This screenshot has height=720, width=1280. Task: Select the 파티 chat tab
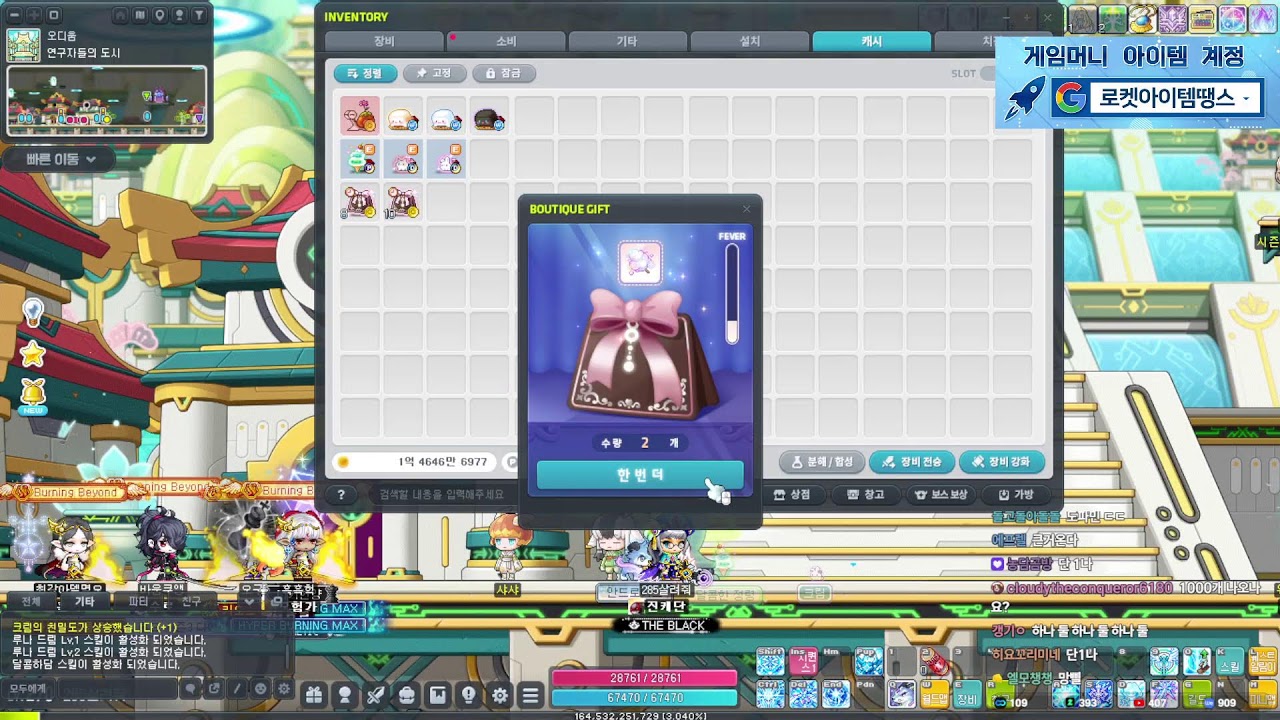[138, 601]
